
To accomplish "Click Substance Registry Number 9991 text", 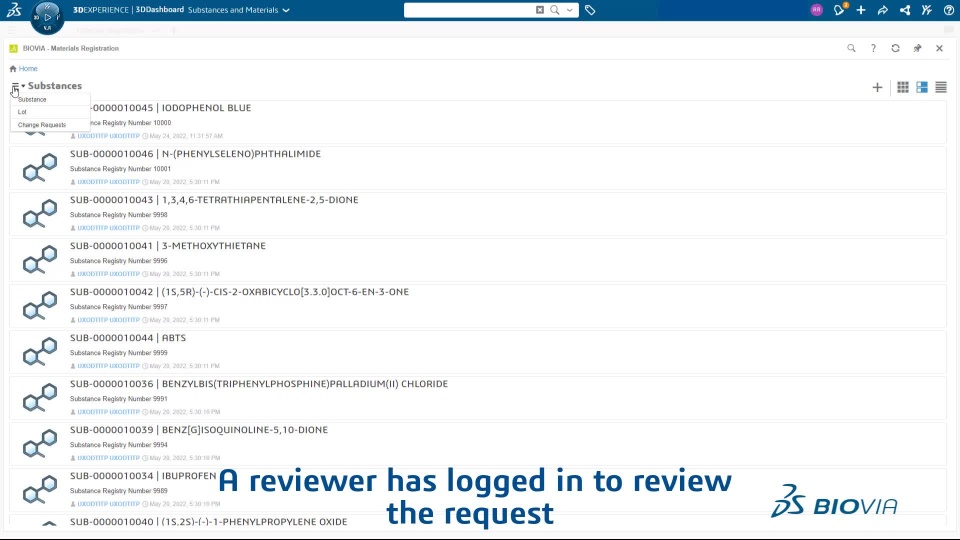I will [119, 399].
